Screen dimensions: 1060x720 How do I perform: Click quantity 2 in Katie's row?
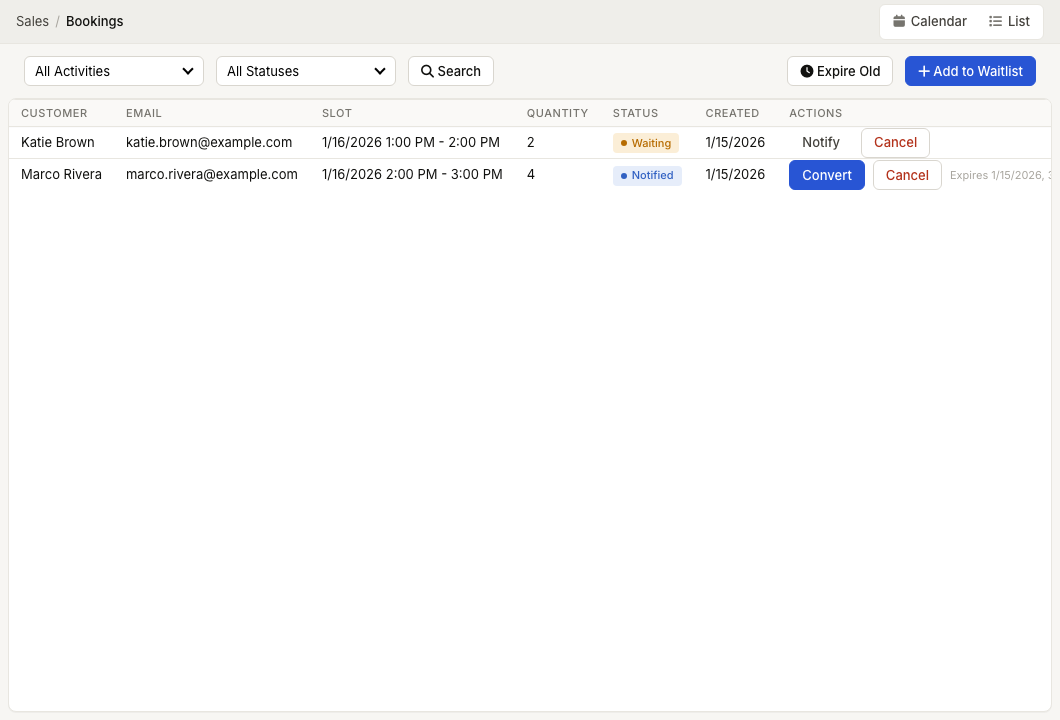pyautogui.click(x=531, y=143)
